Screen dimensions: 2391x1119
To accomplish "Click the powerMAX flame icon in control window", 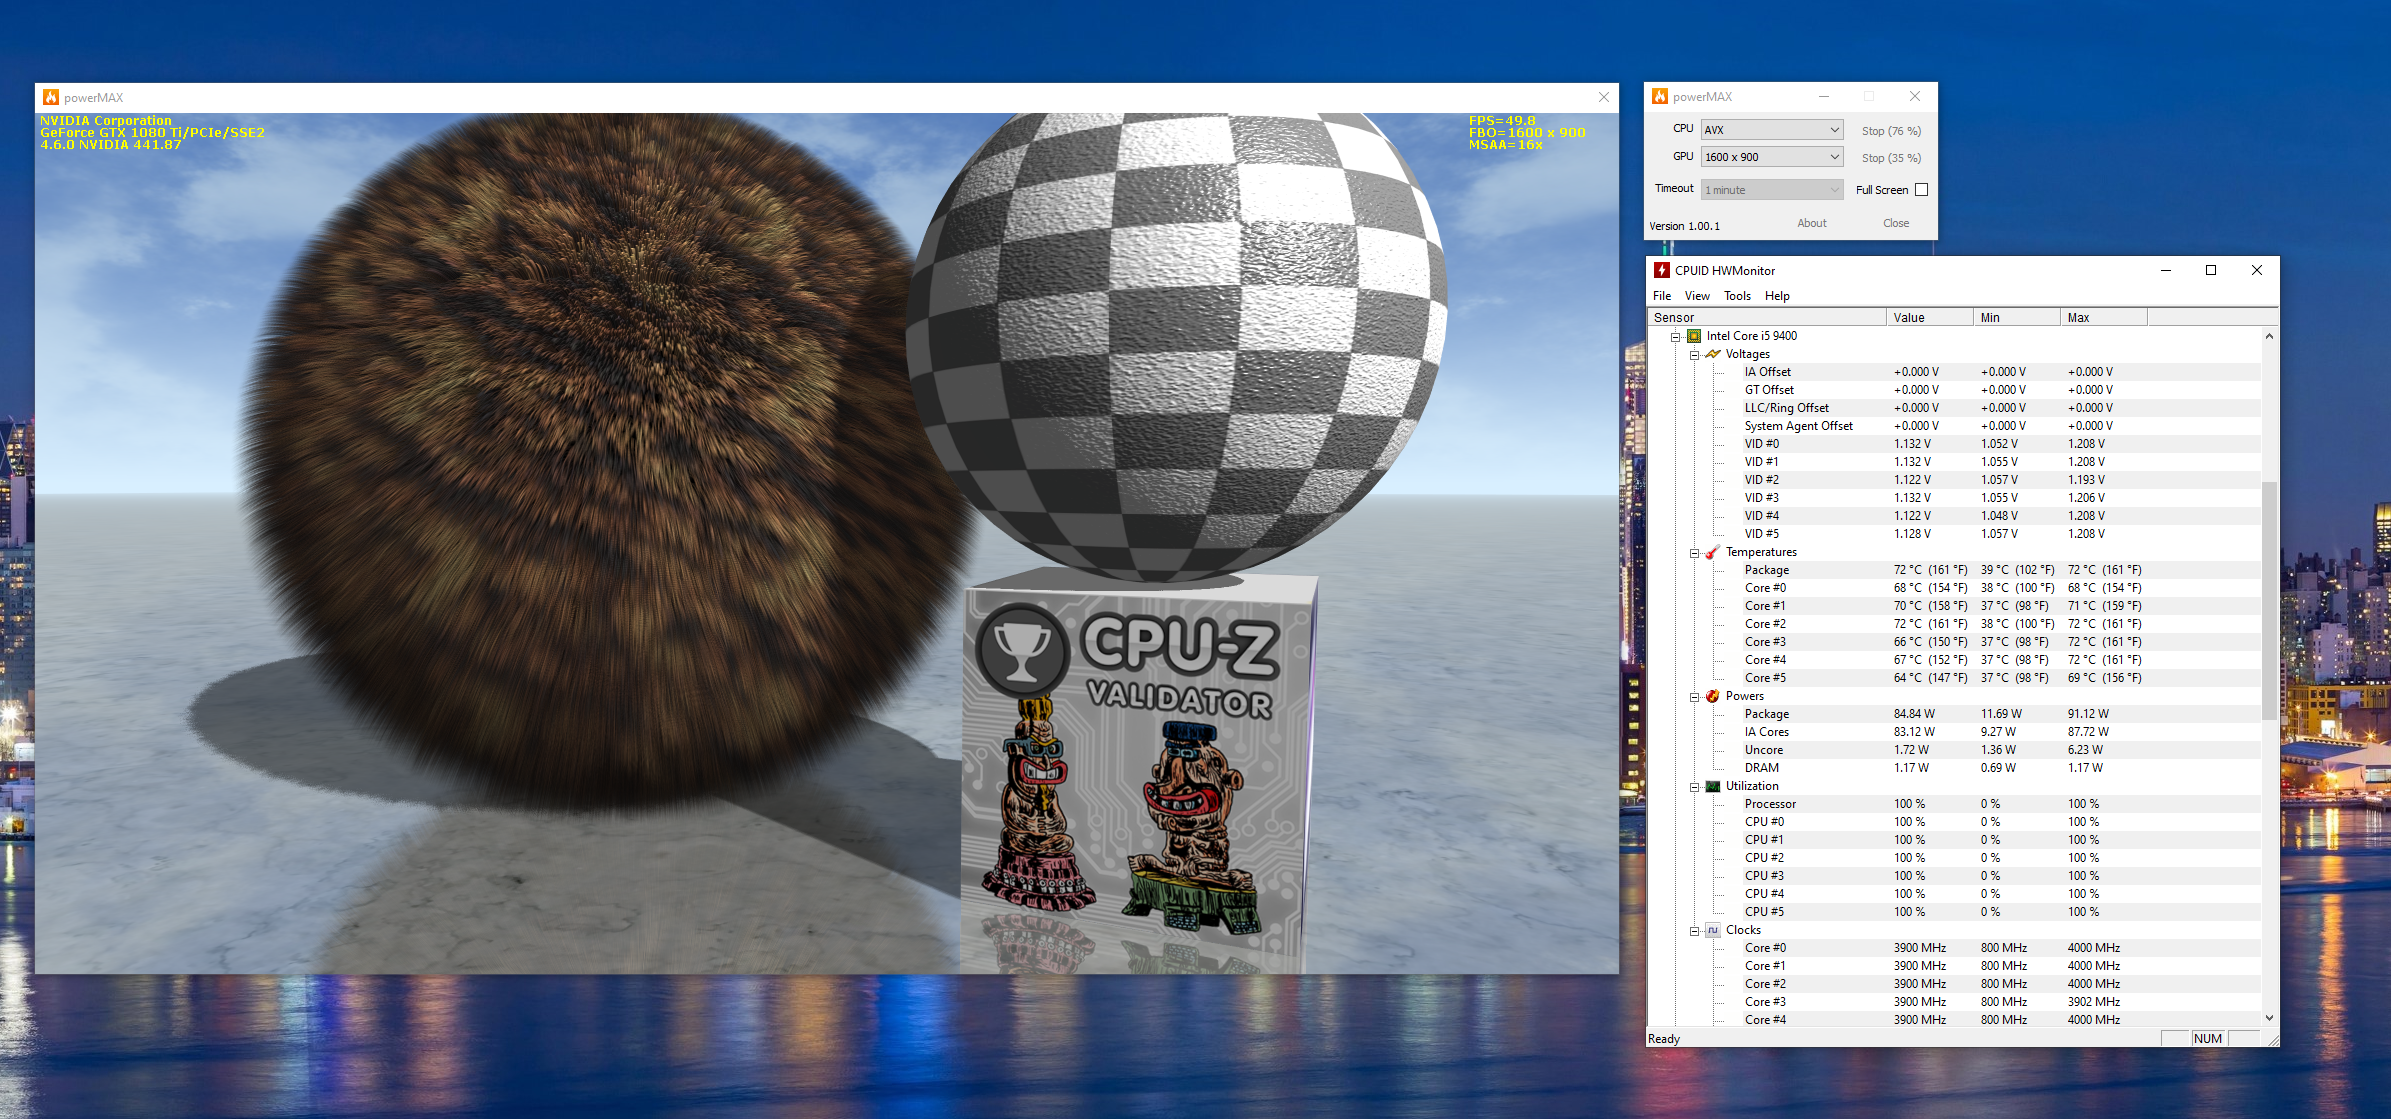I will tap(1660, 96).
